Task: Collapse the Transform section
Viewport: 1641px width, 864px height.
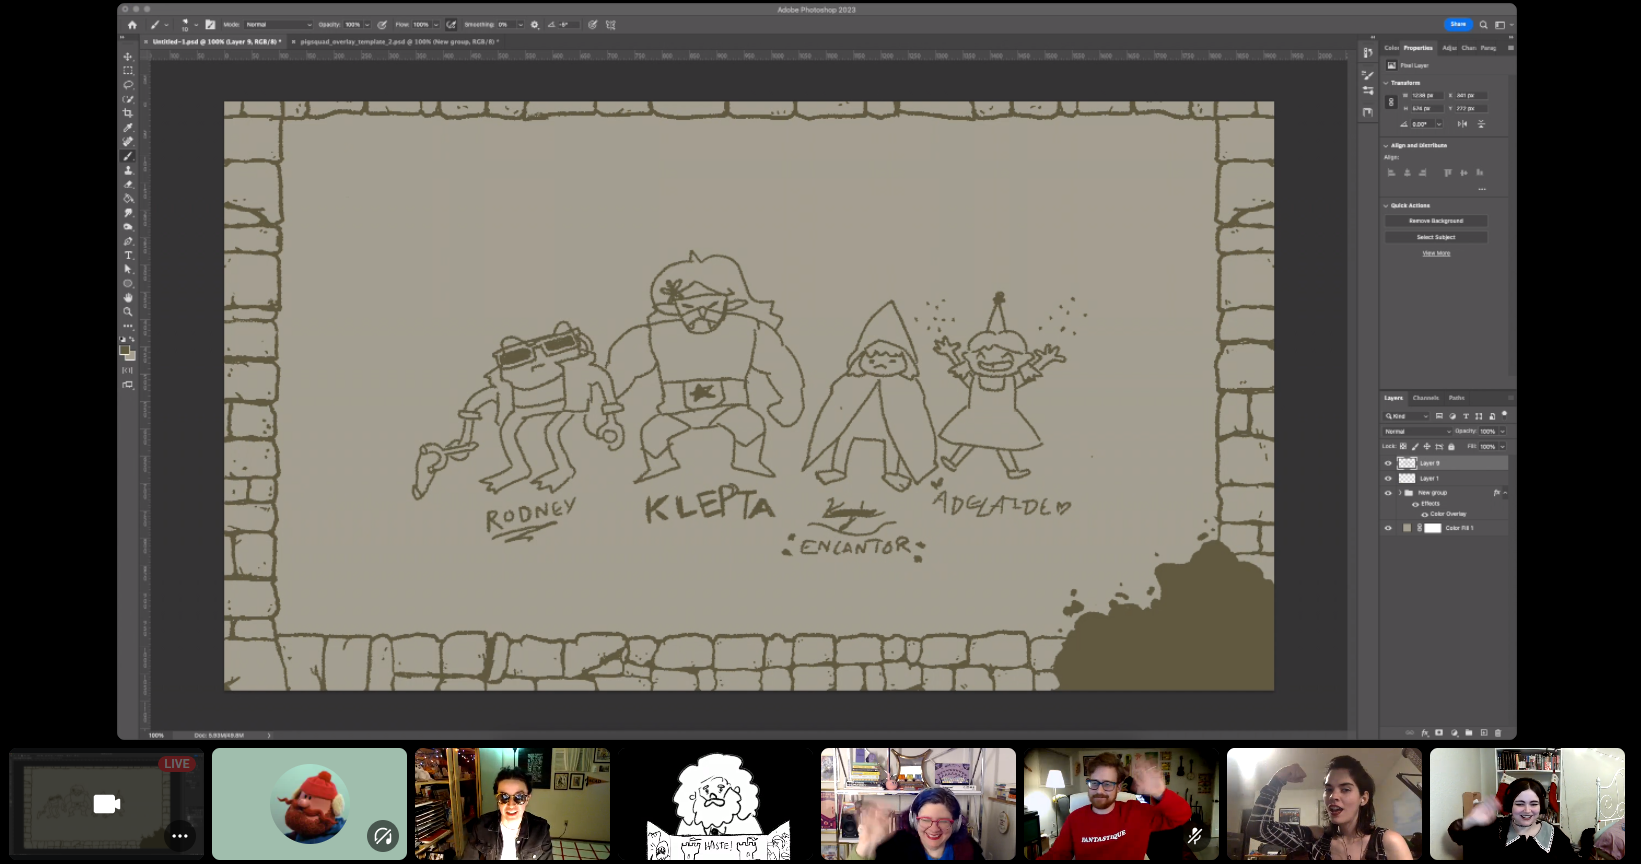Action: pos(1386,83)
